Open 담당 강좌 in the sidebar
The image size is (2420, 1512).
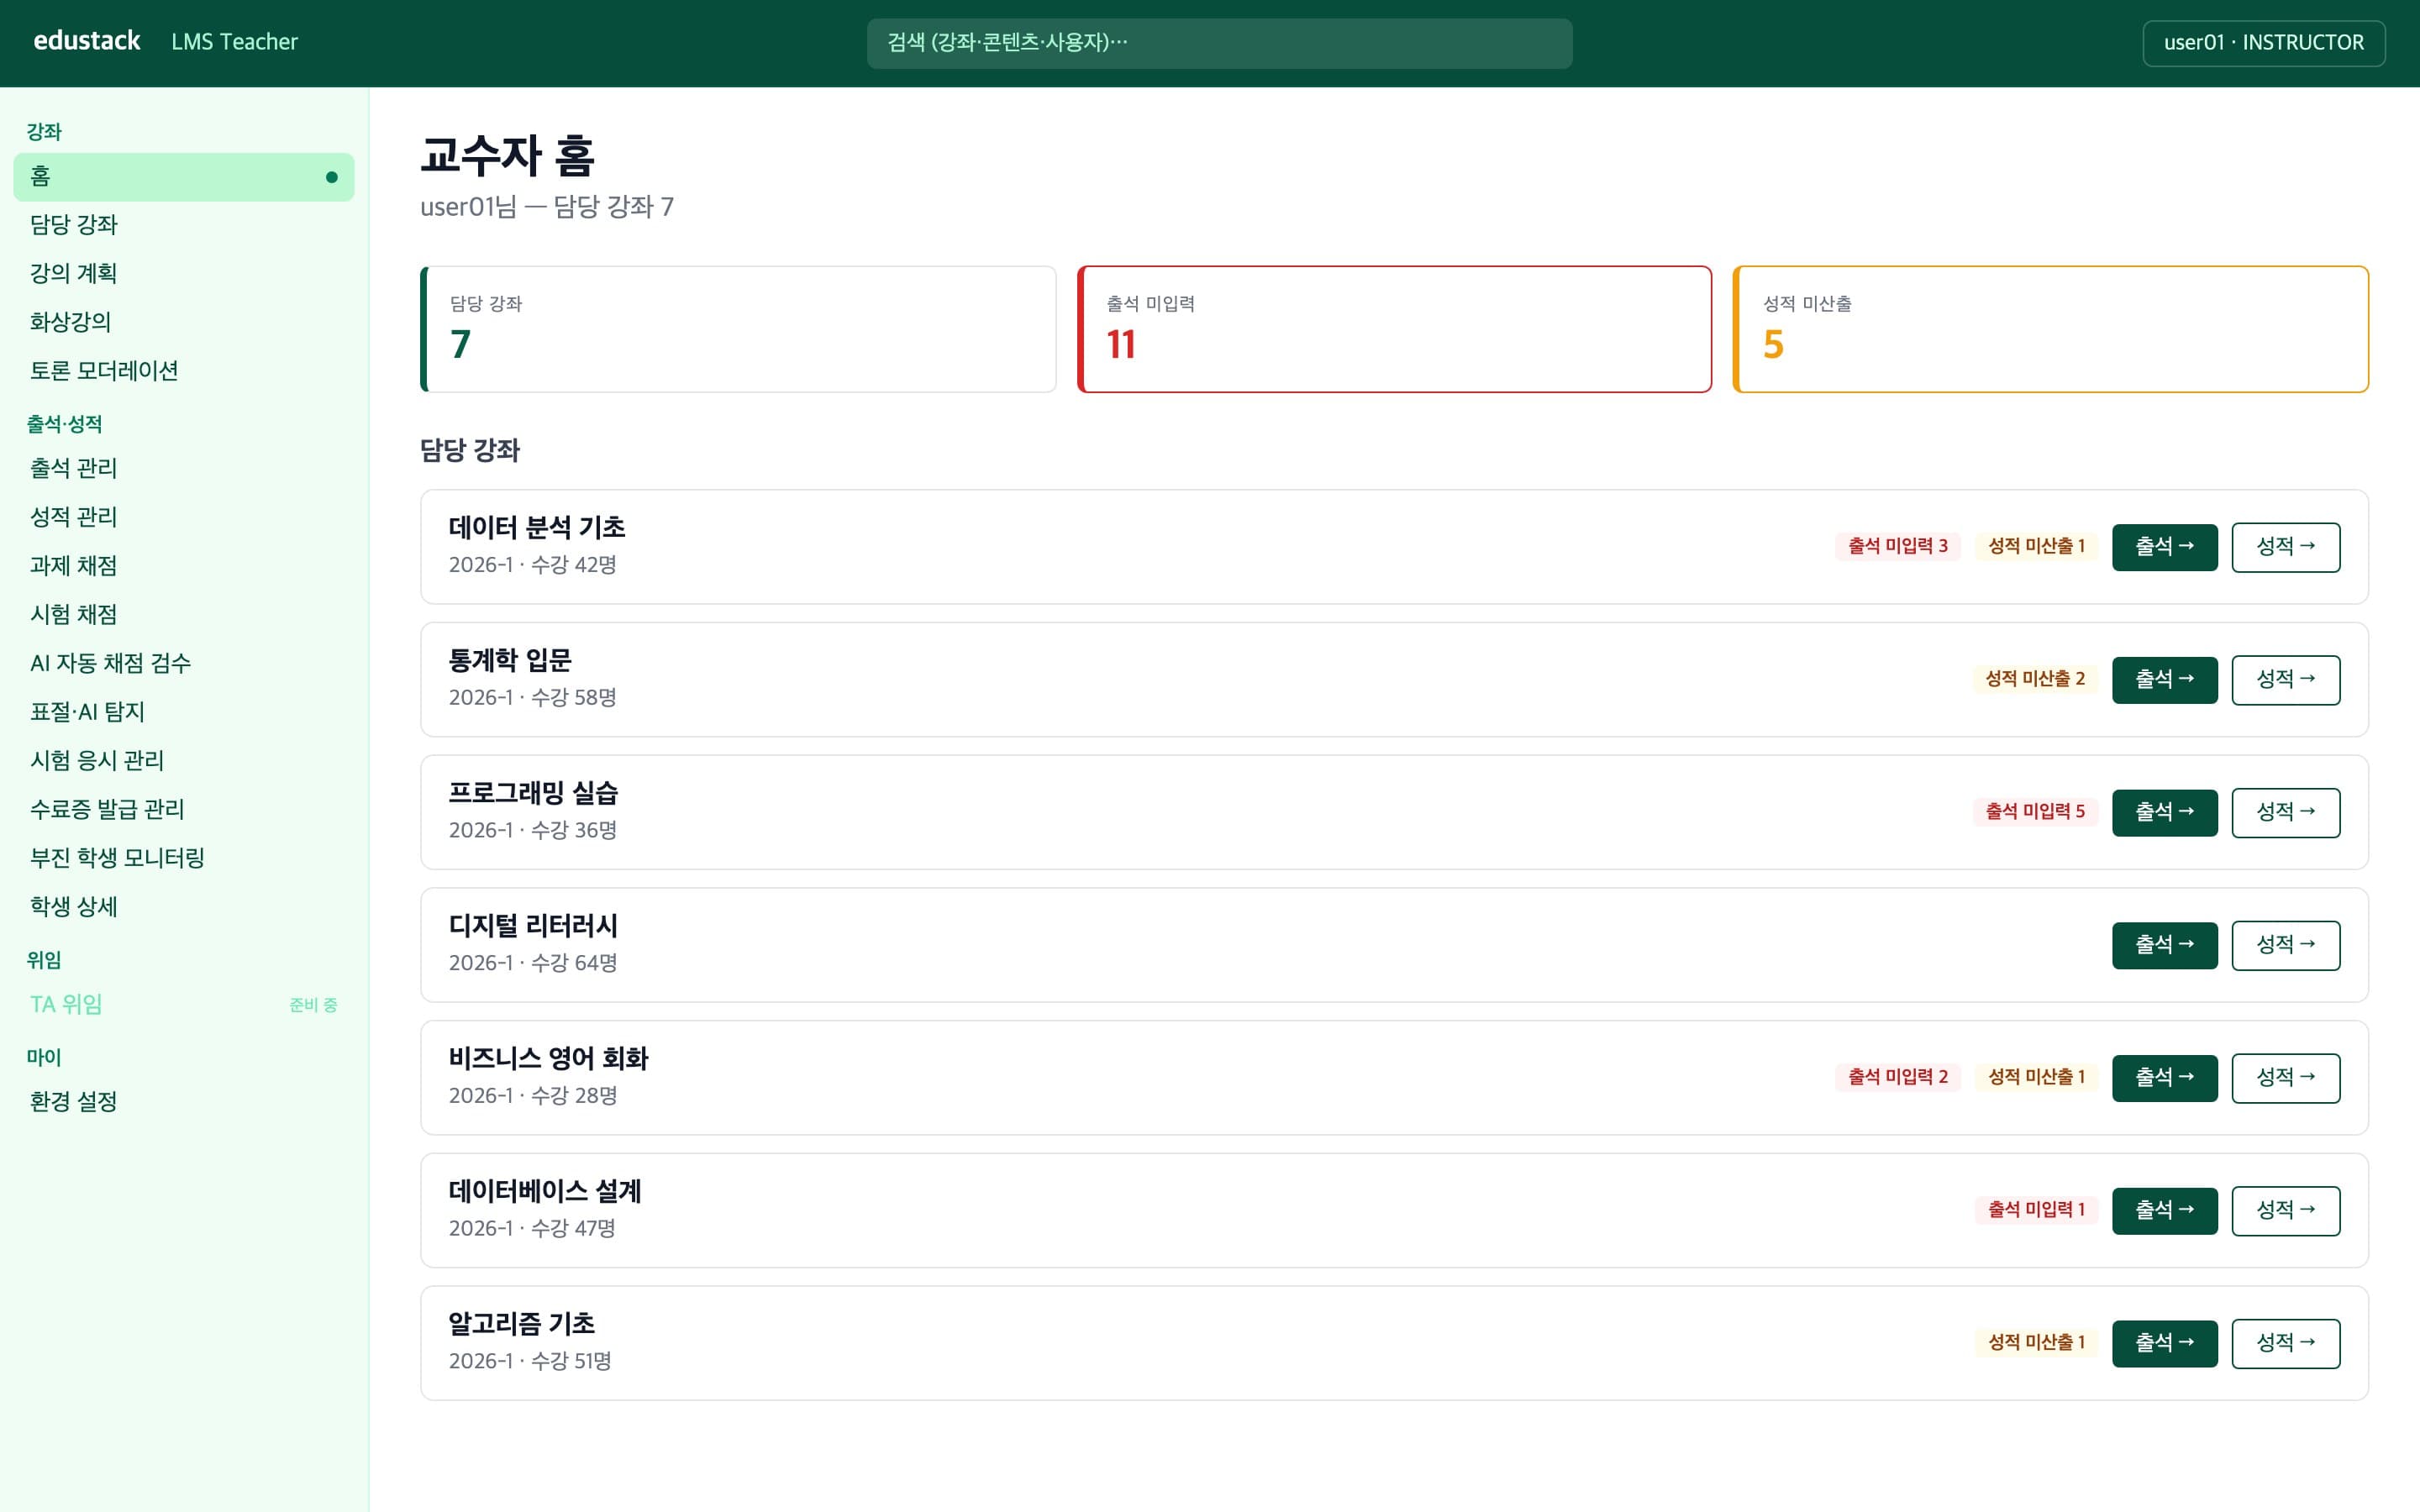pos(184,225)
